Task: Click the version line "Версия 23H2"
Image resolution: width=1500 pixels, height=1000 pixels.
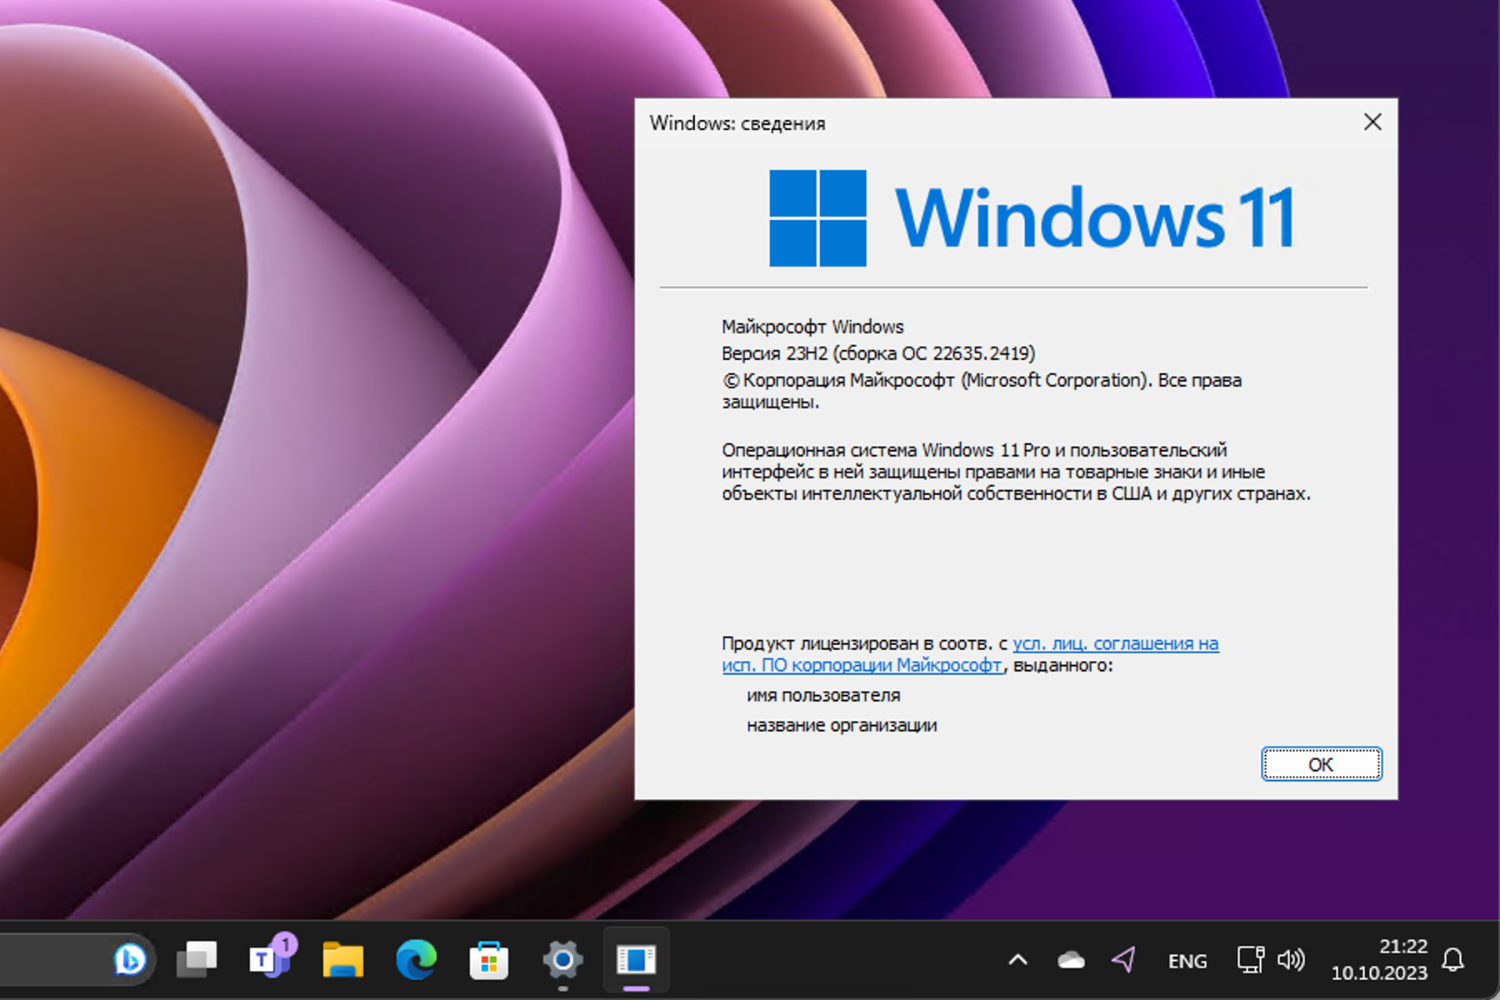Action: click(x=878, y=353)
